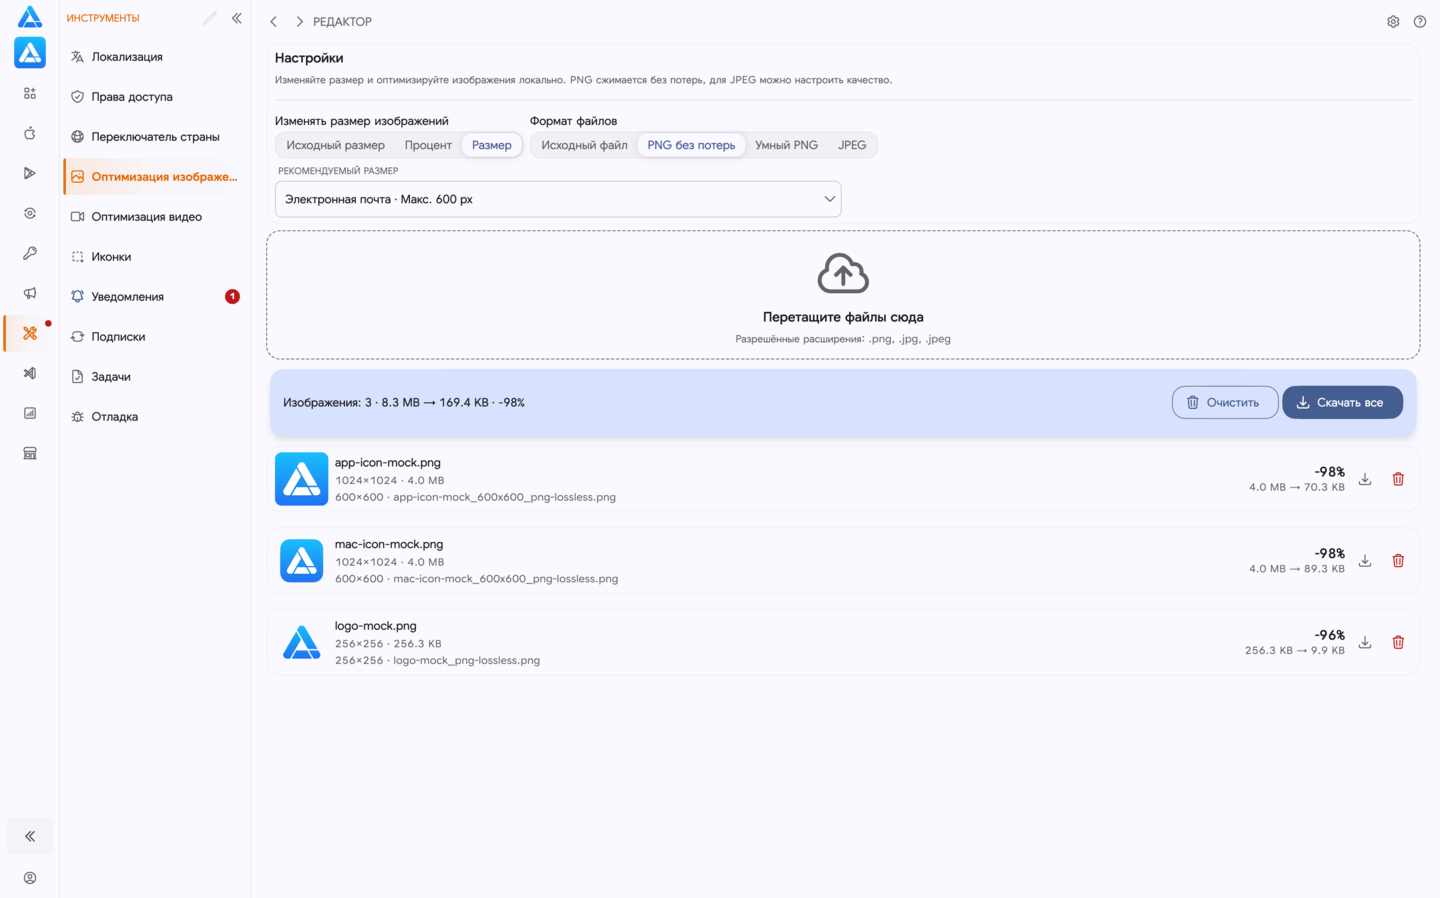Select the Процент resize option
This screenshot has height=898, width=1440.
[428, 145]
